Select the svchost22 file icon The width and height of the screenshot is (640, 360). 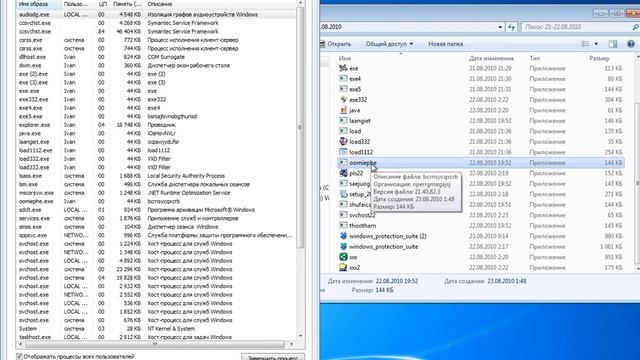(343, 215)
